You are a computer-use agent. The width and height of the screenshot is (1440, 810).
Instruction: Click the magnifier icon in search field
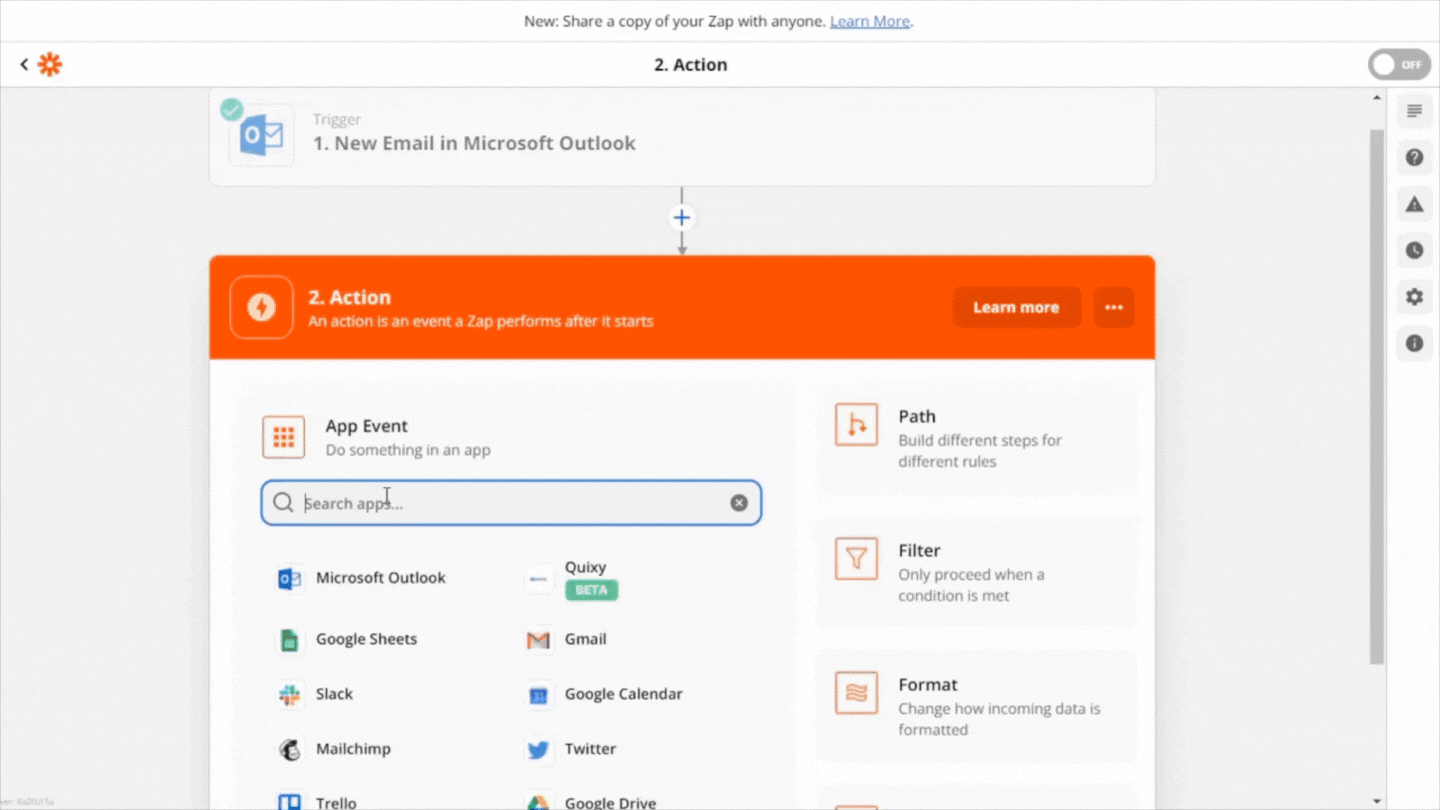(284, 503)
